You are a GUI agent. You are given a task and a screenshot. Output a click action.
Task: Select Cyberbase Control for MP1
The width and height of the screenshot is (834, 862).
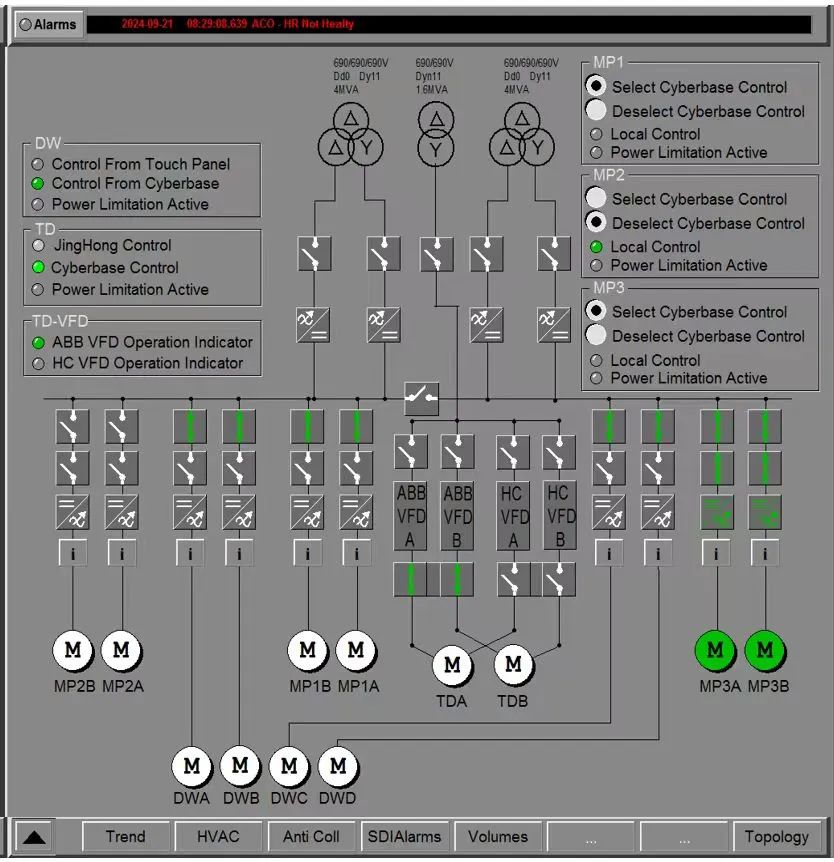[x=596, y=87]
